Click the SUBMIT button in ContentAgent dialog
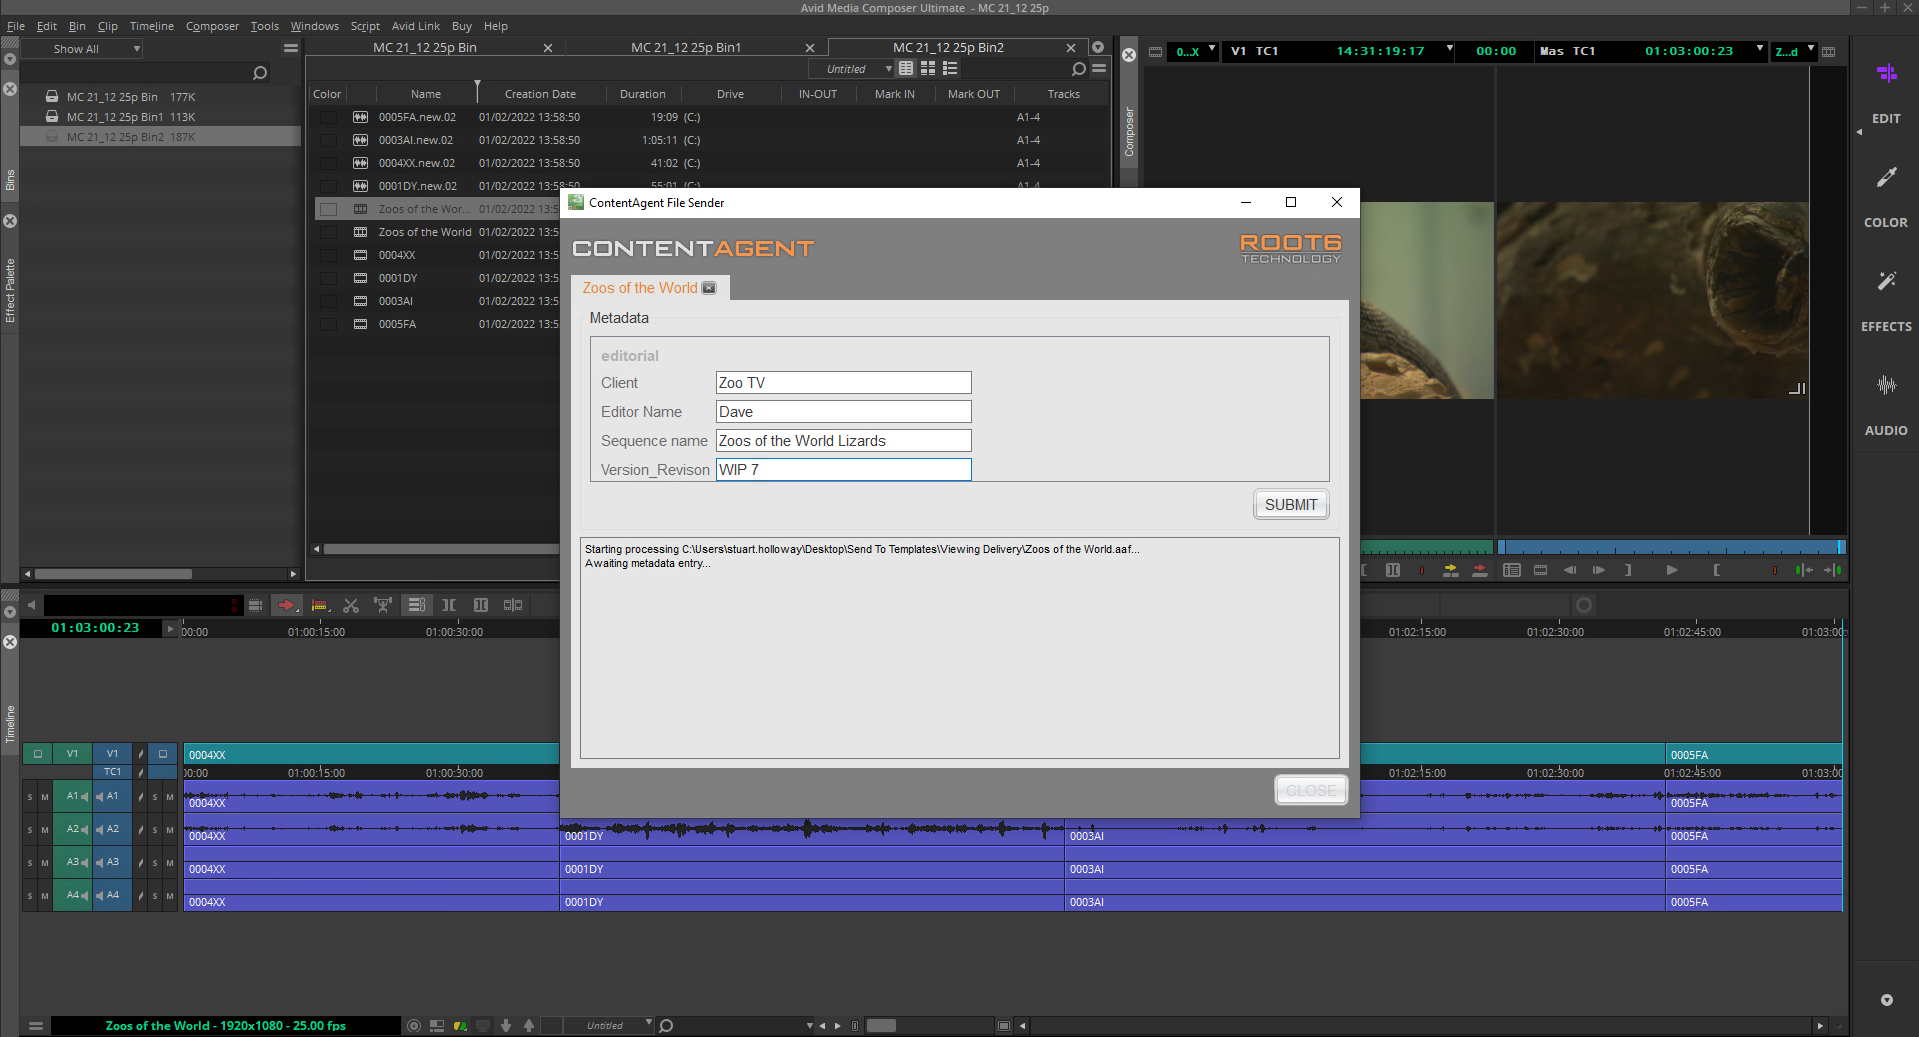 coord(1291,505)
